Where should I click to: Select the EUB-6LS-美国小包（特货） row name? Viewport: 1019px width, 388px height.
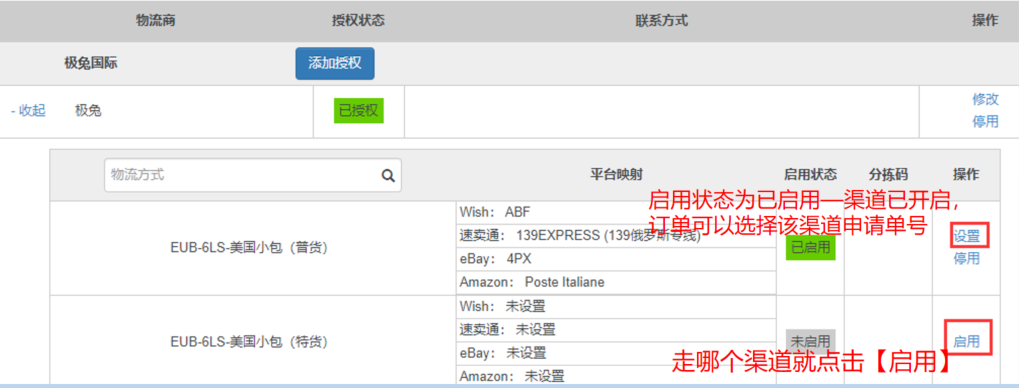250,342
